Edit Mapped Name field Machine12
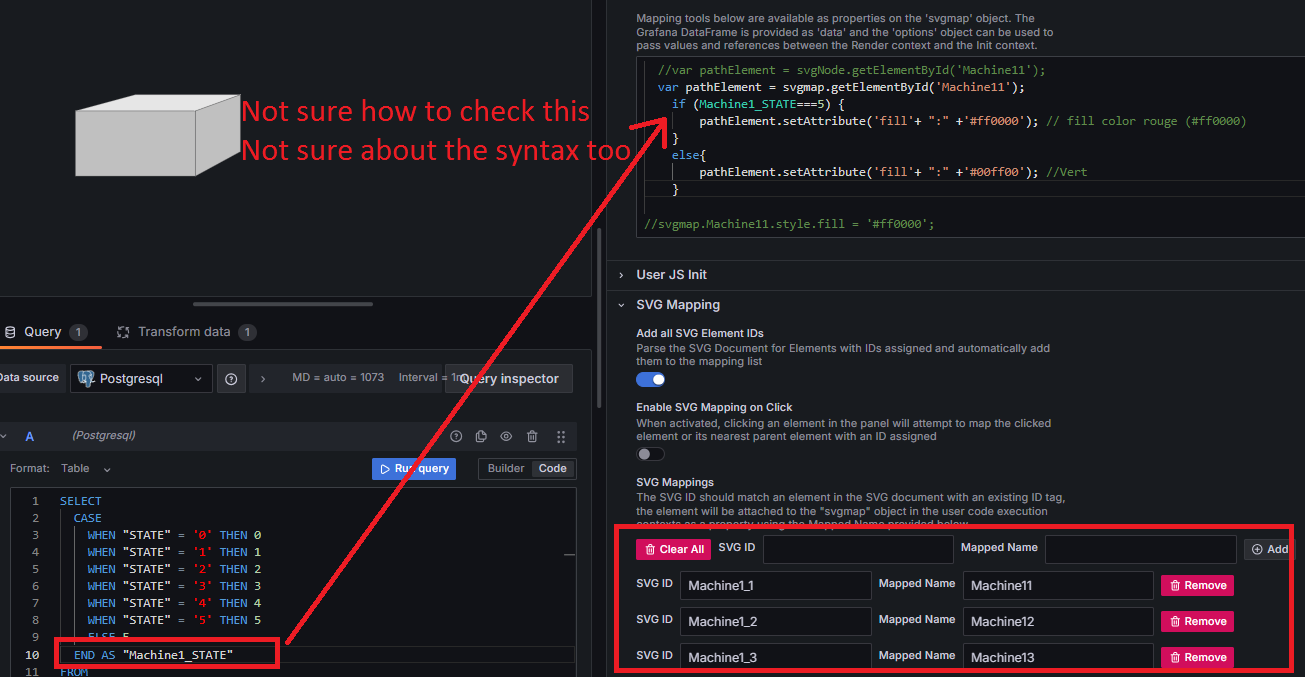The image size is (1305, 677). [1059, 621]
